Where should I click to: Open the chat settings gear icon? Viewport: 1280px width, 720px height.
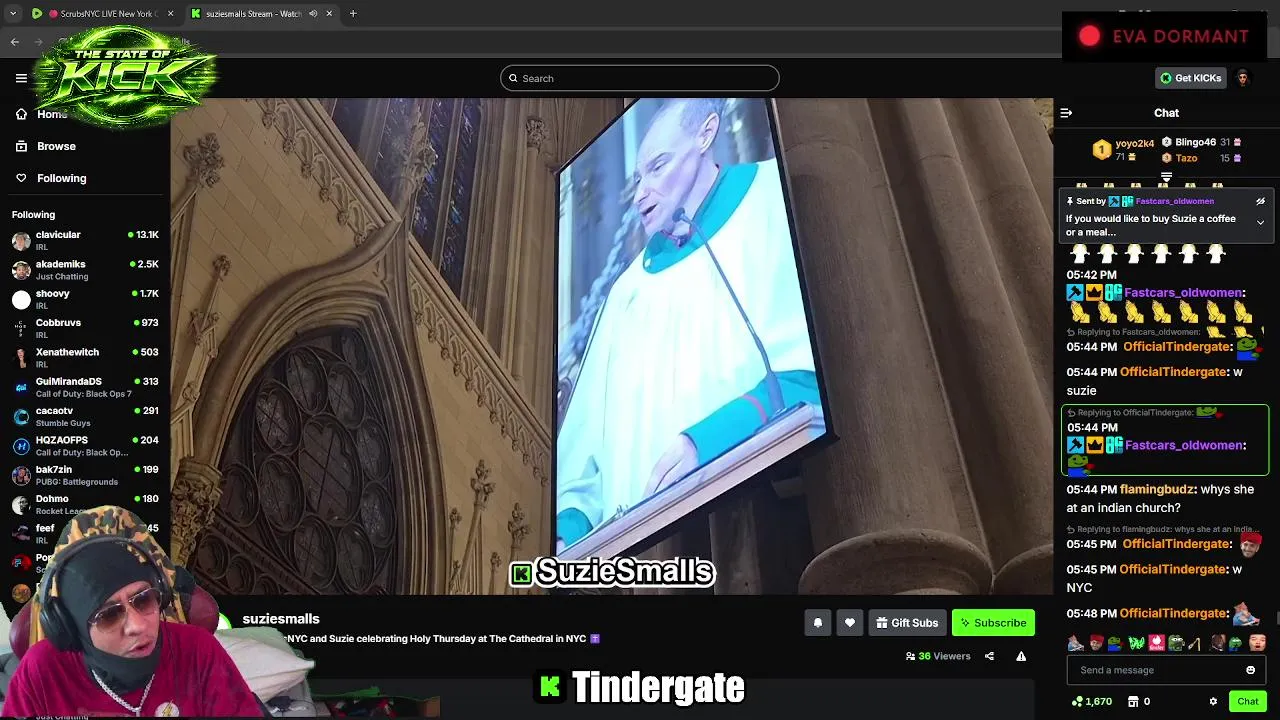pyautogui.click(x=1213, y=701)
